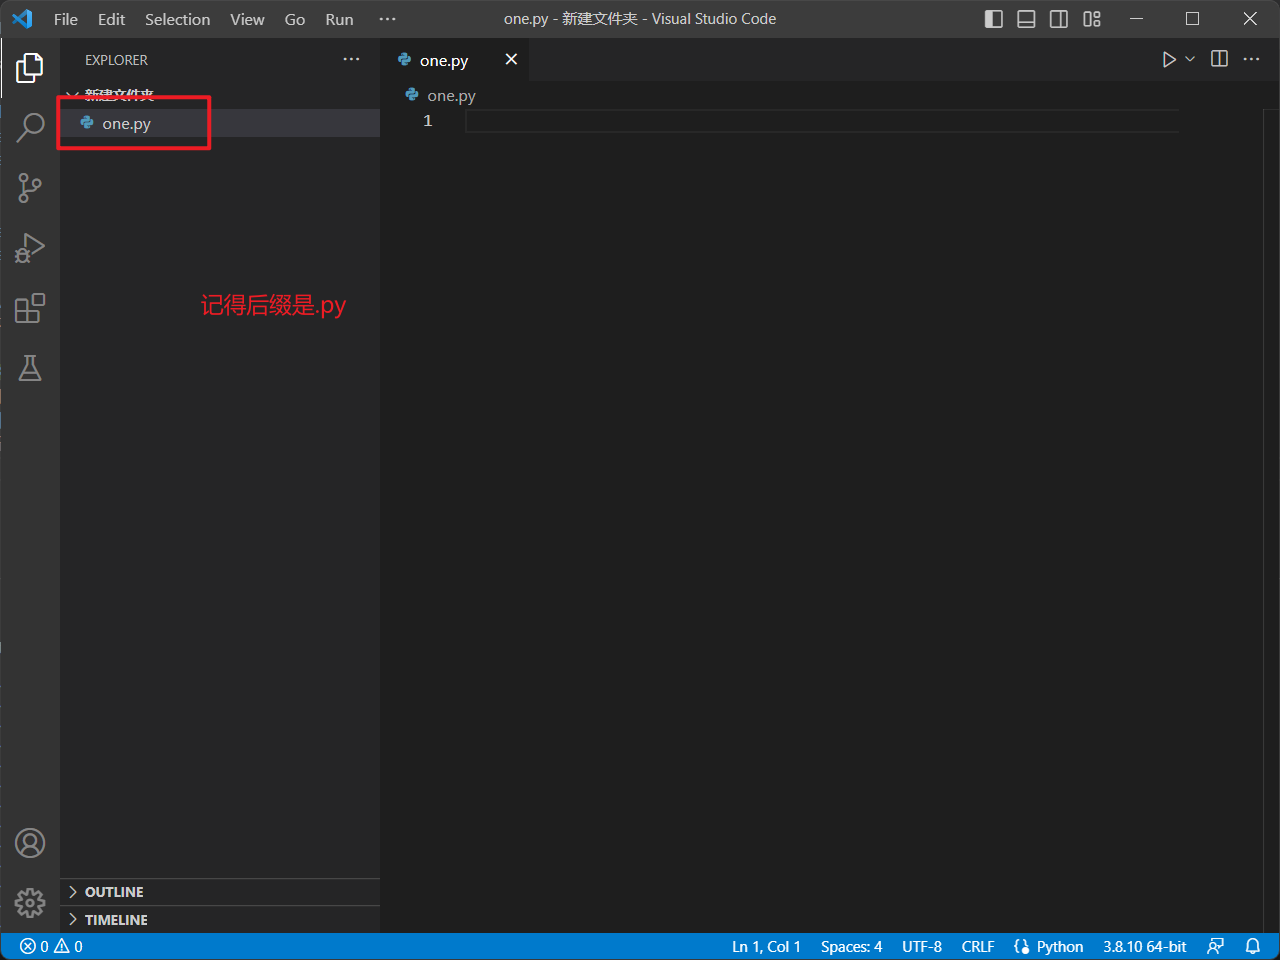Open the Source Control view
The image size is (1280, 960).
(30, 188)
